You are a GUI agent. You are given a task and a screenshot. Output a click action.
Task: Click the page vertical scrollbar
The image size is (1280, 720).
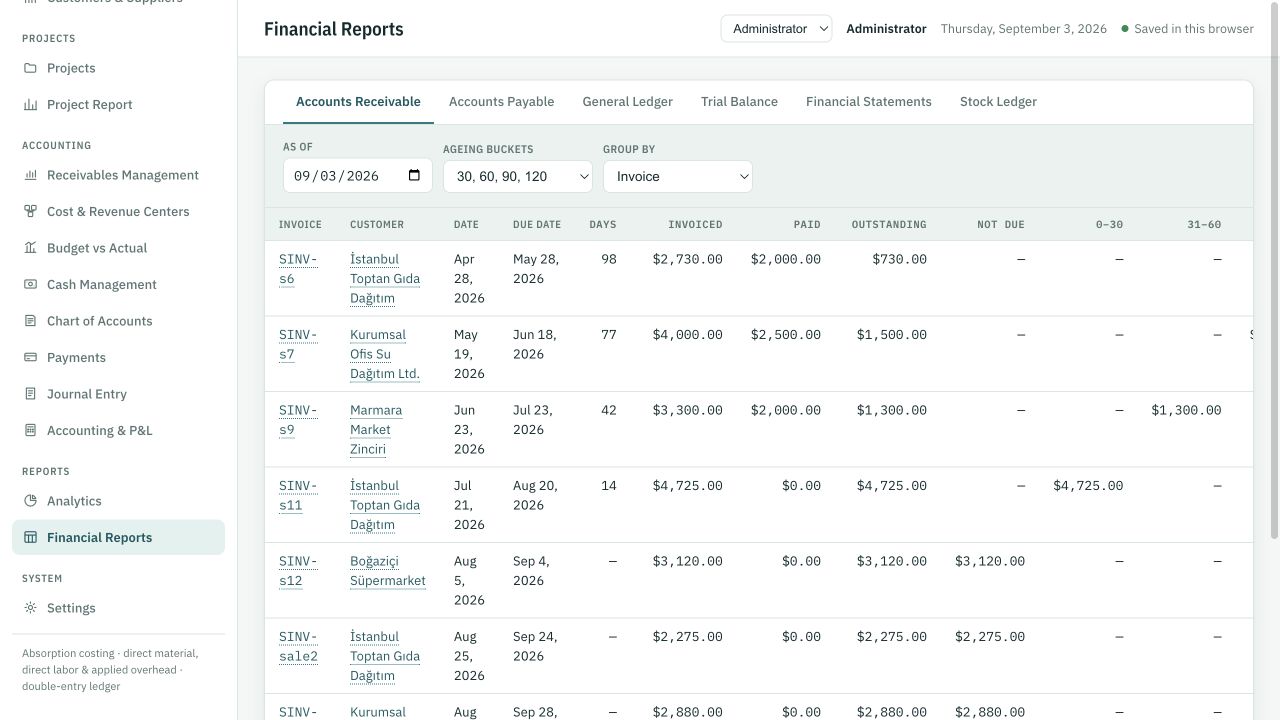coord(1273,270)
